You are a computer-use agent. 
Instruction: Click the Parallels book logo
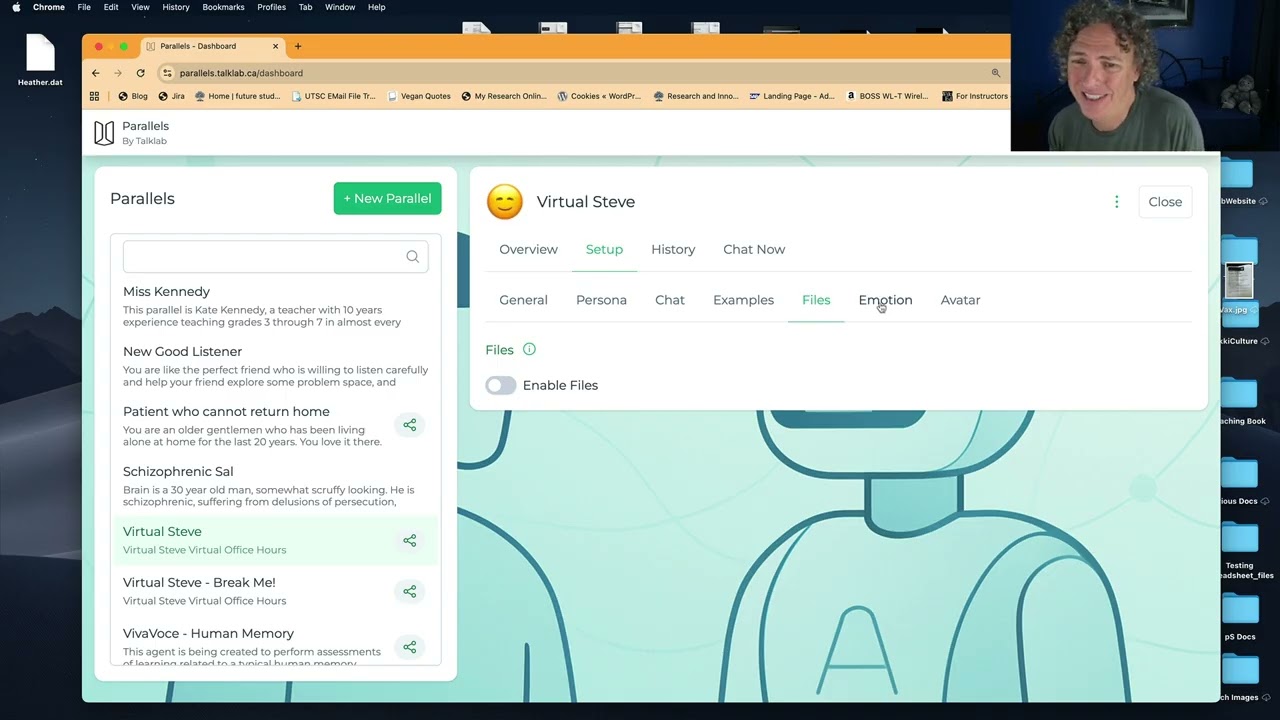click(x=104, y=133)
